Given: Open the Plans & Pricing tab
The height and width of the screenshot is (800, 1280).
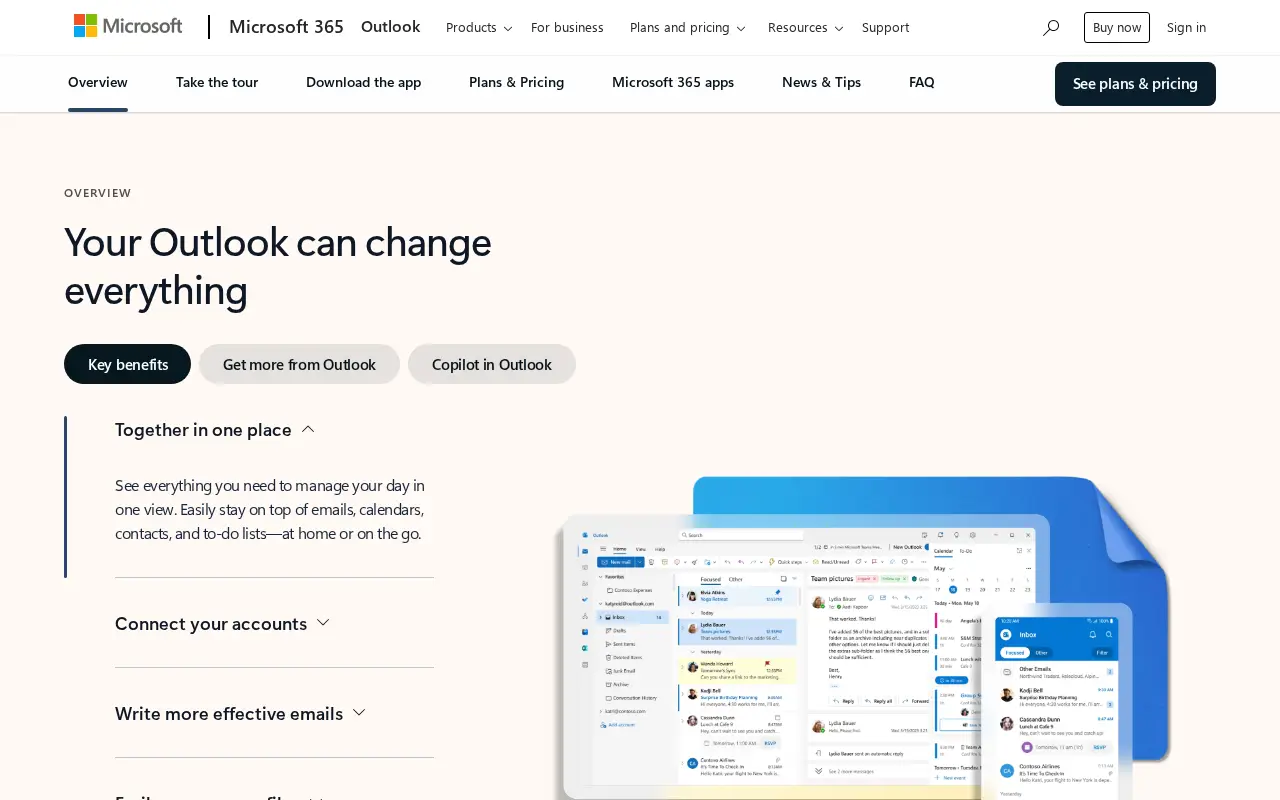Looking at the screenshot, I should point(517,83).
